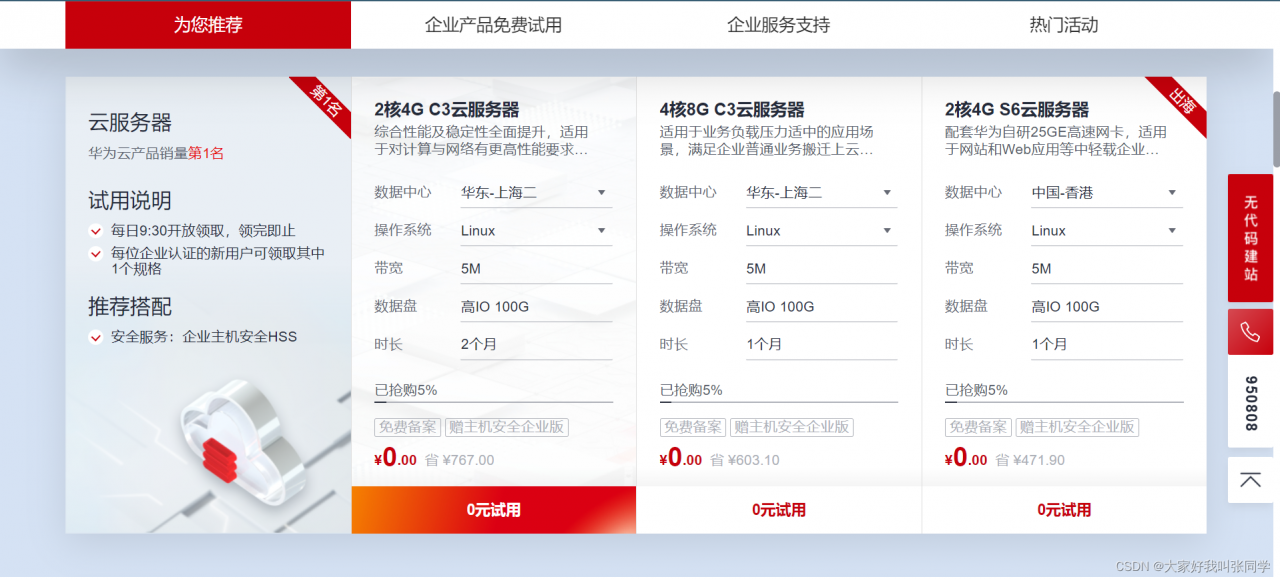
Task: Click the 华为云产品销量第1名 text
Action: (156, 153)
